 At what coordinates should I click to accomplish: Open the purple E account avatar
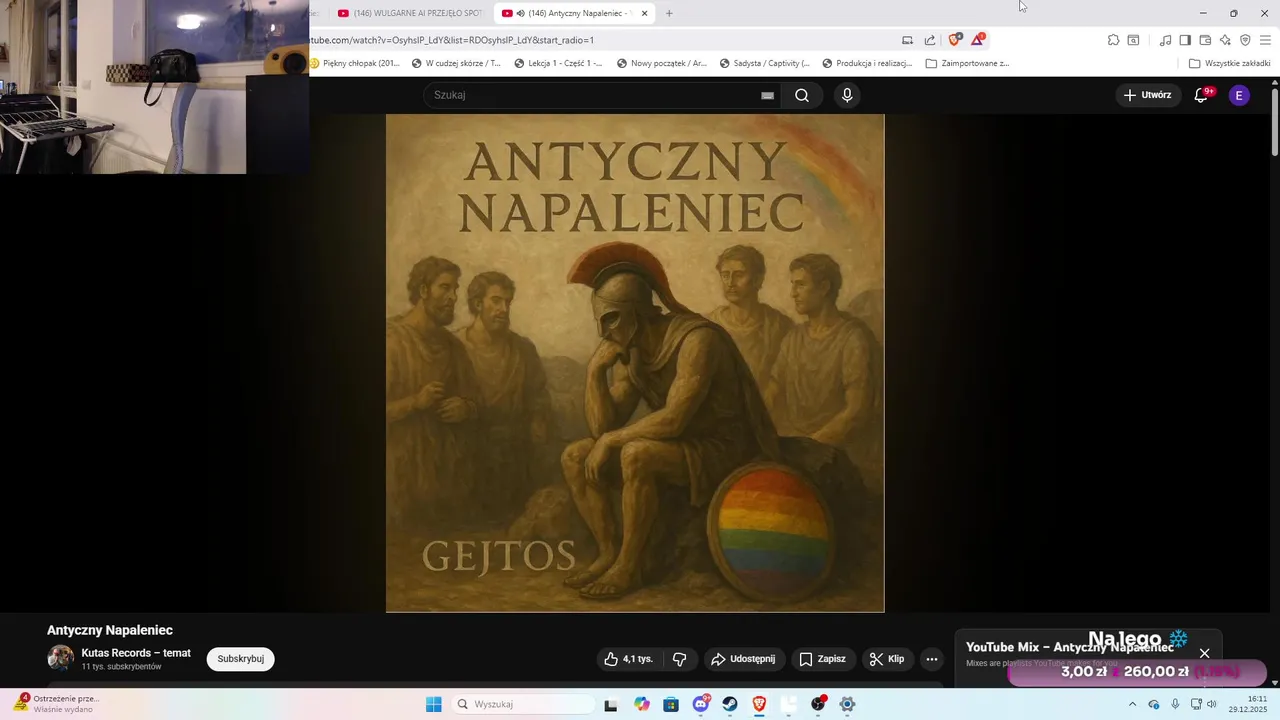click(1239, 95)
